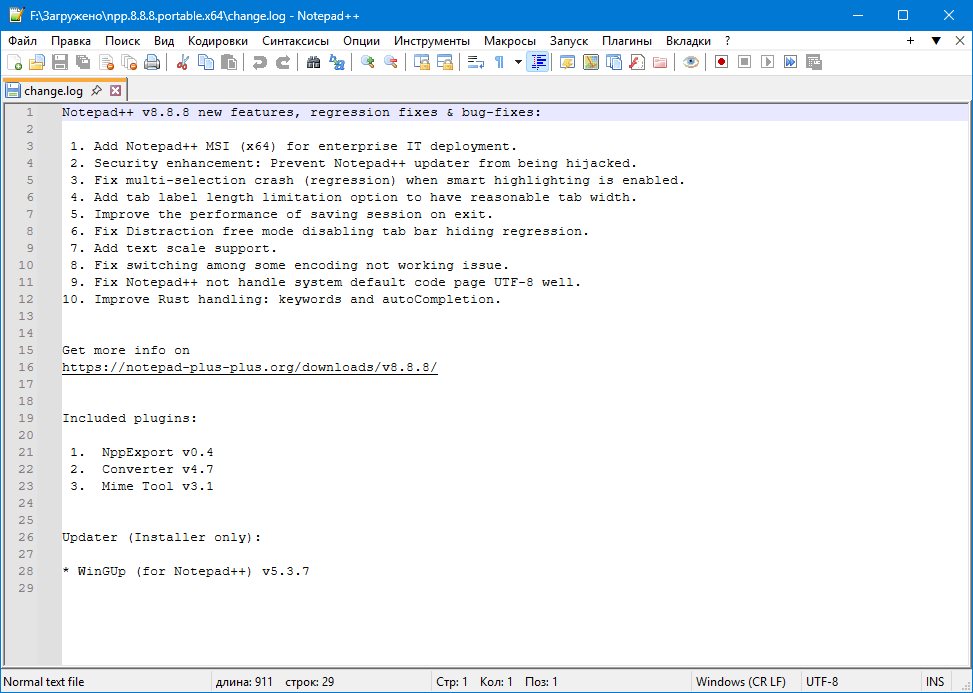Open Find with the binoculars icon

(x=313, y=62)
